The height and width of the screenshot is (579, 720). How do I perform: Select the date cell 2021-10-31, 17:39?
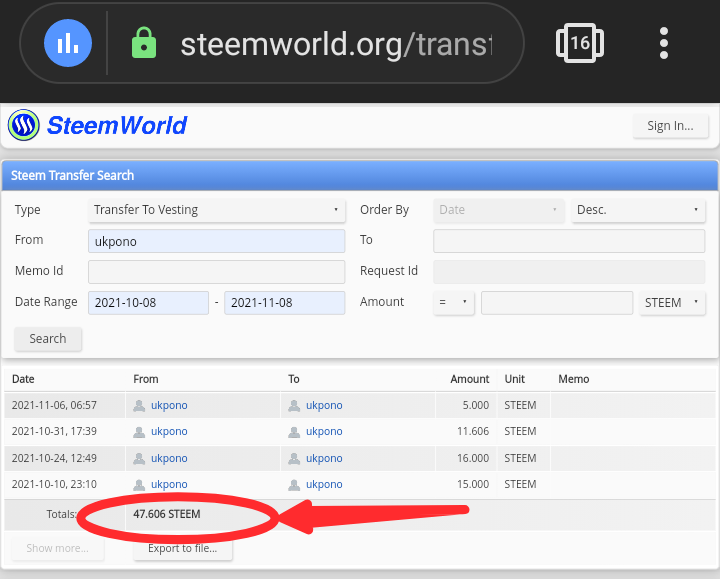(x=54, y=432)
